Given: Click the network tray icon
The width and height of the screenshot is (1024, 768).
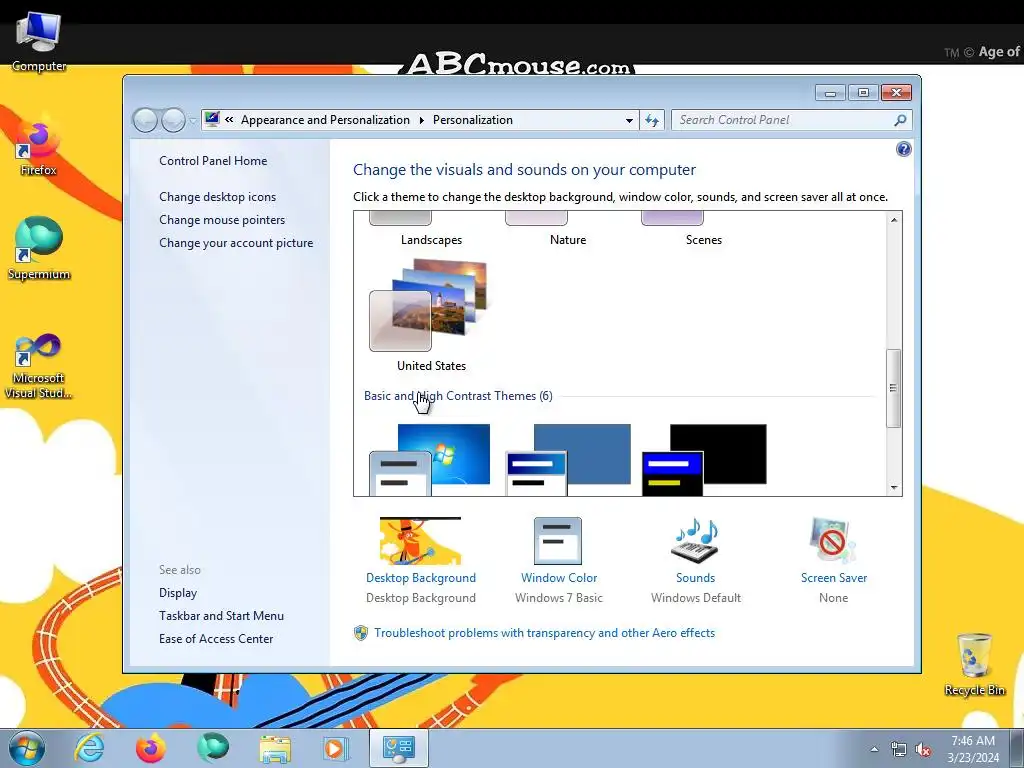Looking at the screenshot, I should [899, 750].
